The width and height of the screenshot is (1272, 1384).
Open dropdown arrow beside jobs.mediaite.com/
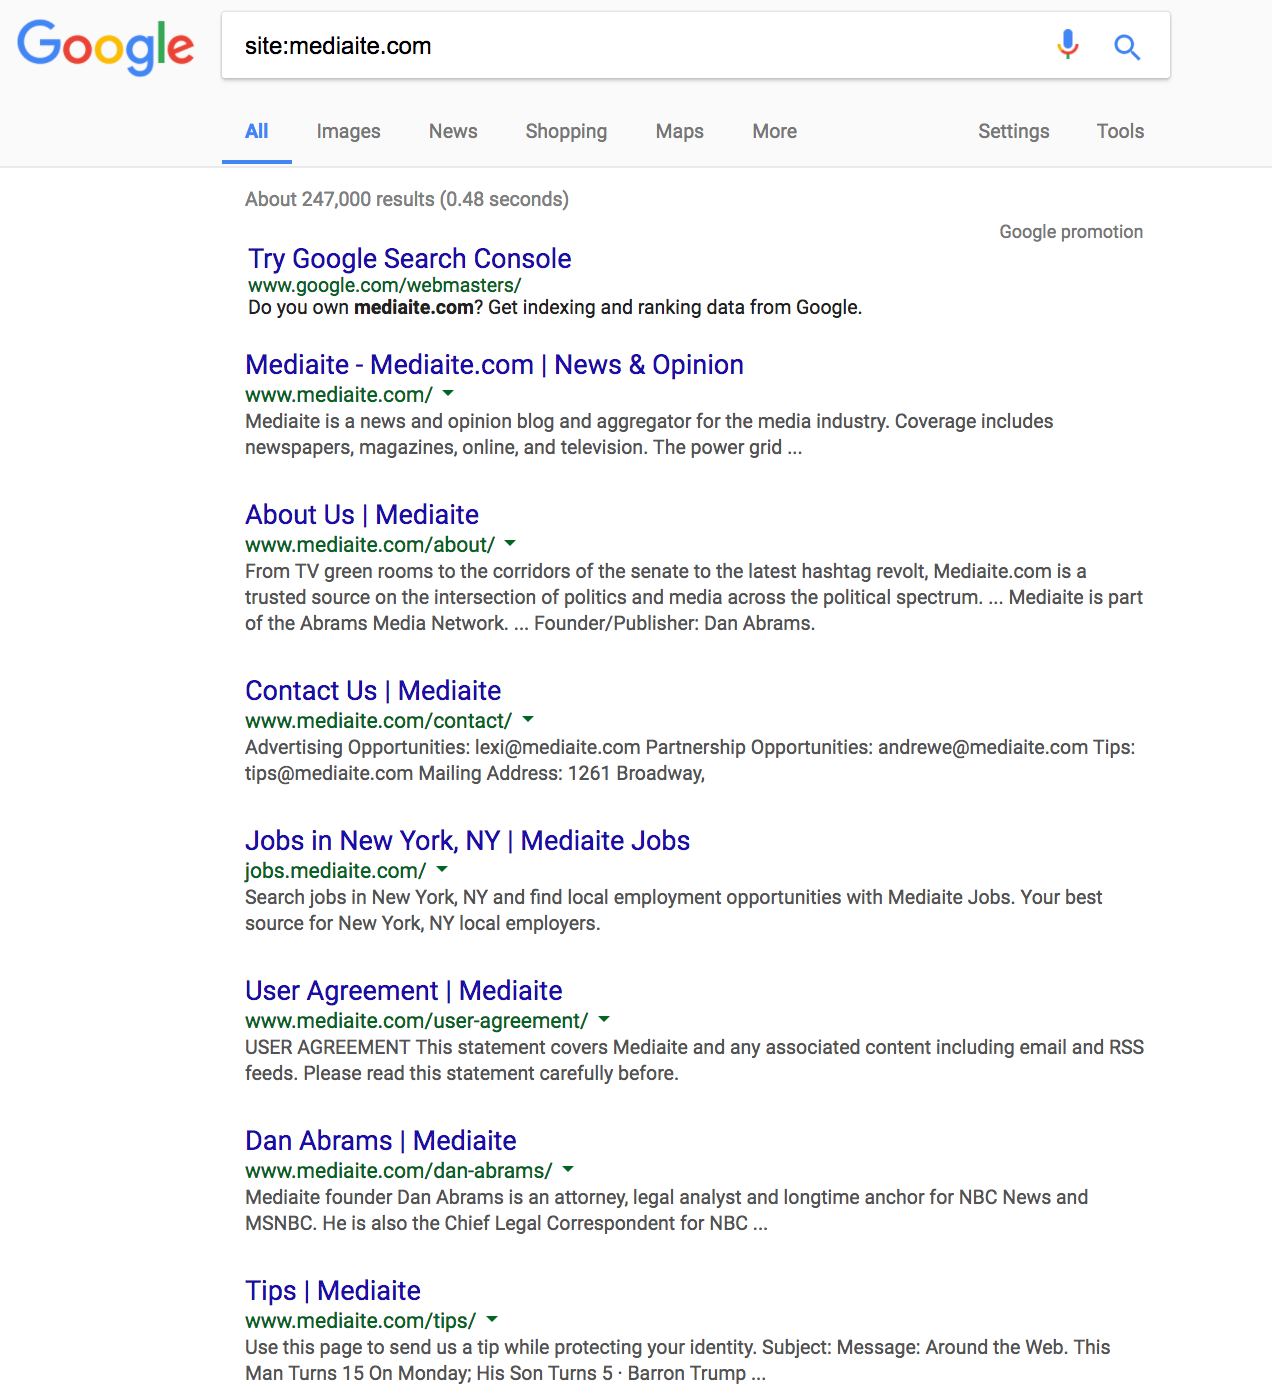(x=442, y=870)
